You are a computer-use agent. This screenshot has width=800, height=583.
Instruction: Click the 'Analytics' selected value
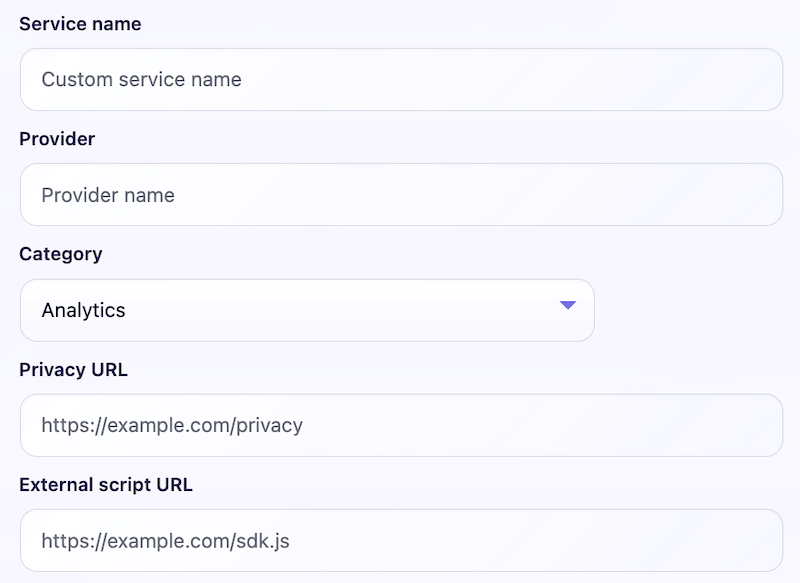84,310
